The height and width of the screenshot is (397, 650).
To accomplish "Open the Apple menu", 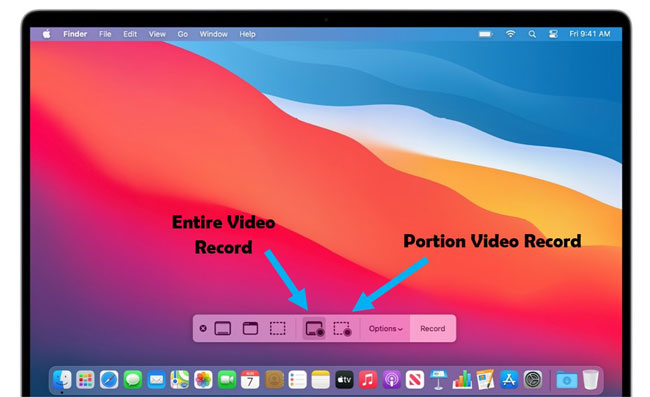I will click(47, 34).
